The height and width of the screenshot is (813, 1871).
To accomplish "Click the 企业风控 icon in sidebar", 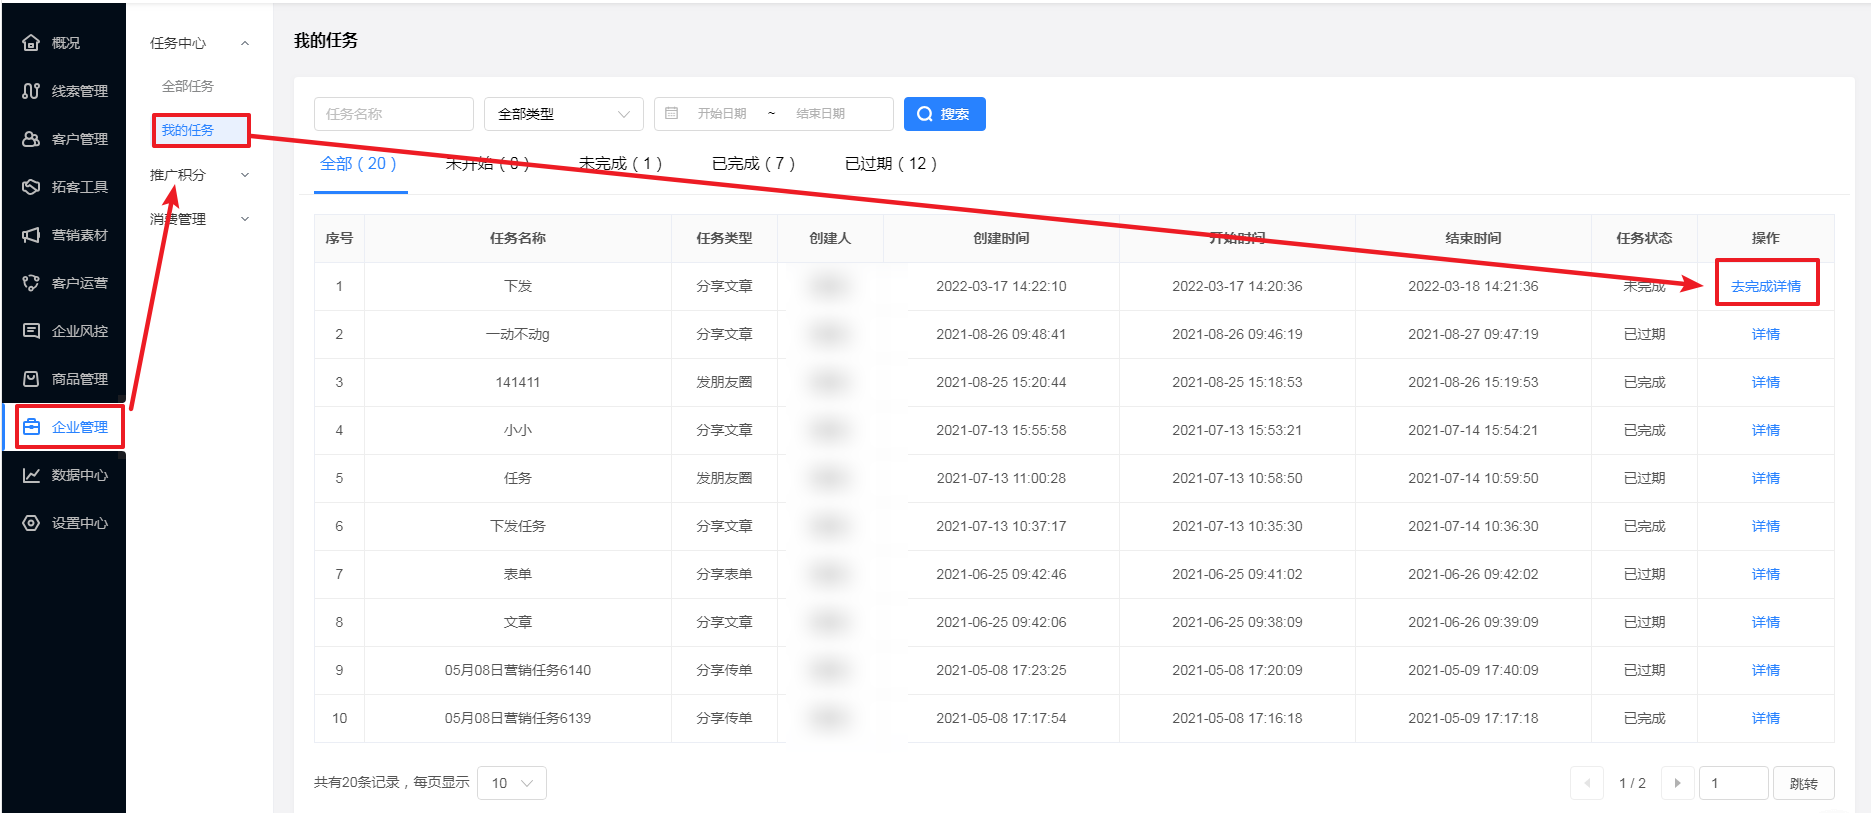I will (31, 331).
